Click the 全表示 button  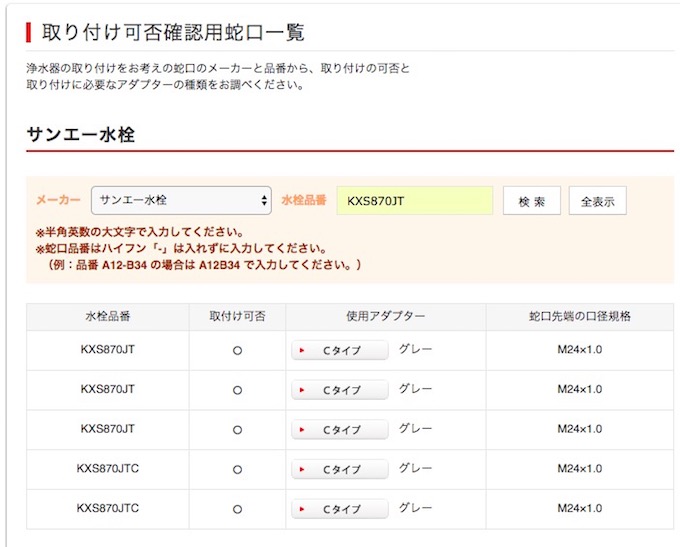click(x=598, y=201)
